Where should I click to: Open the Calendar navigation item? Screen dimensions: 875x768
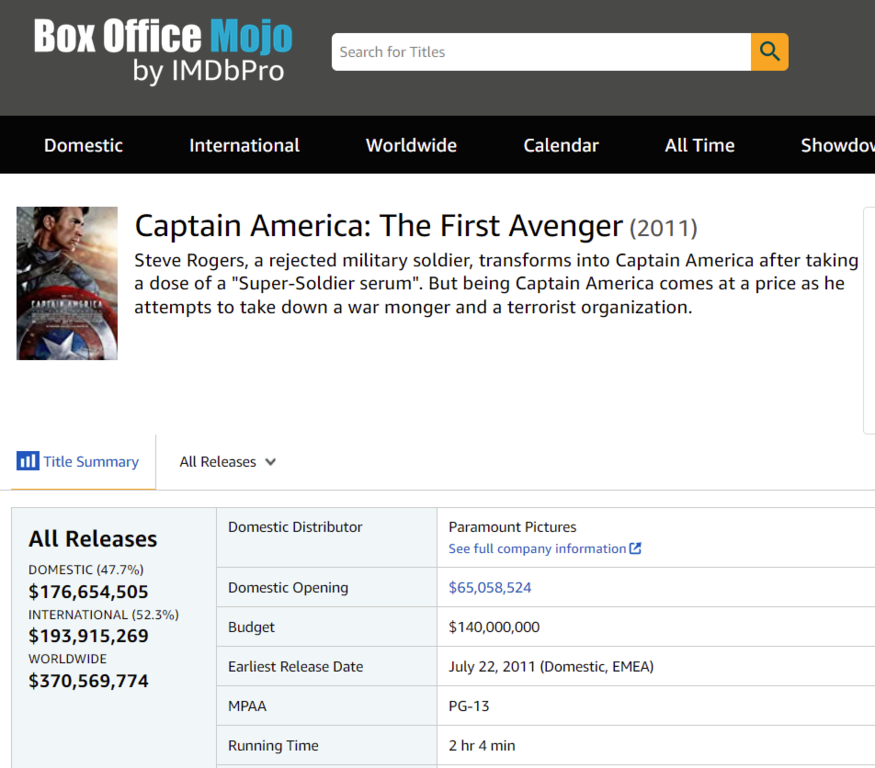coord(561,145)
